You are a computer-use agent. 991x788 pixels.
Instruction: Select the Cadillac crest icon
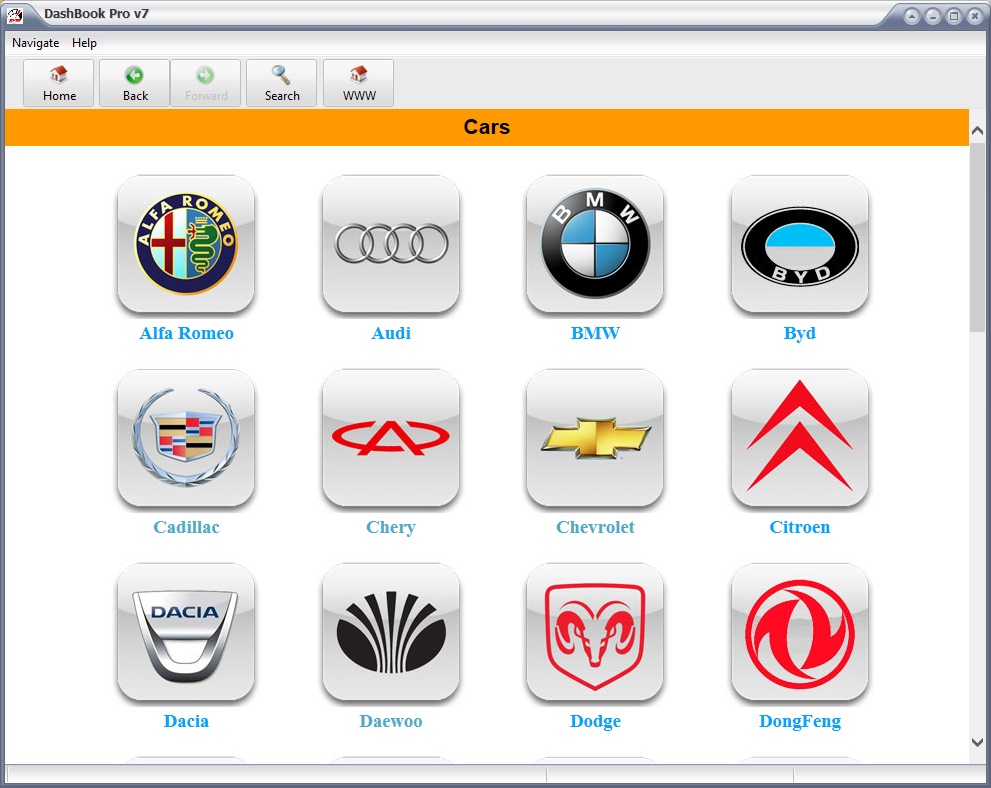(x=186, y=438)
